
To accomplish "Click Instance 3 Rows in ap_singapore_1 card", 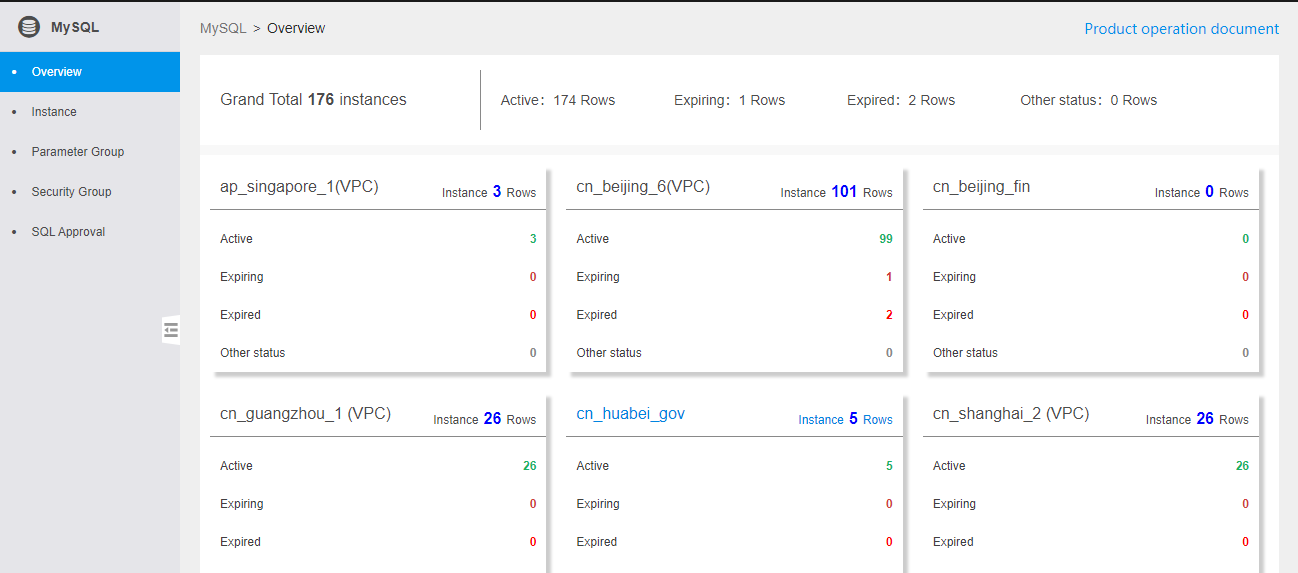I will click(x=489, y=192).
